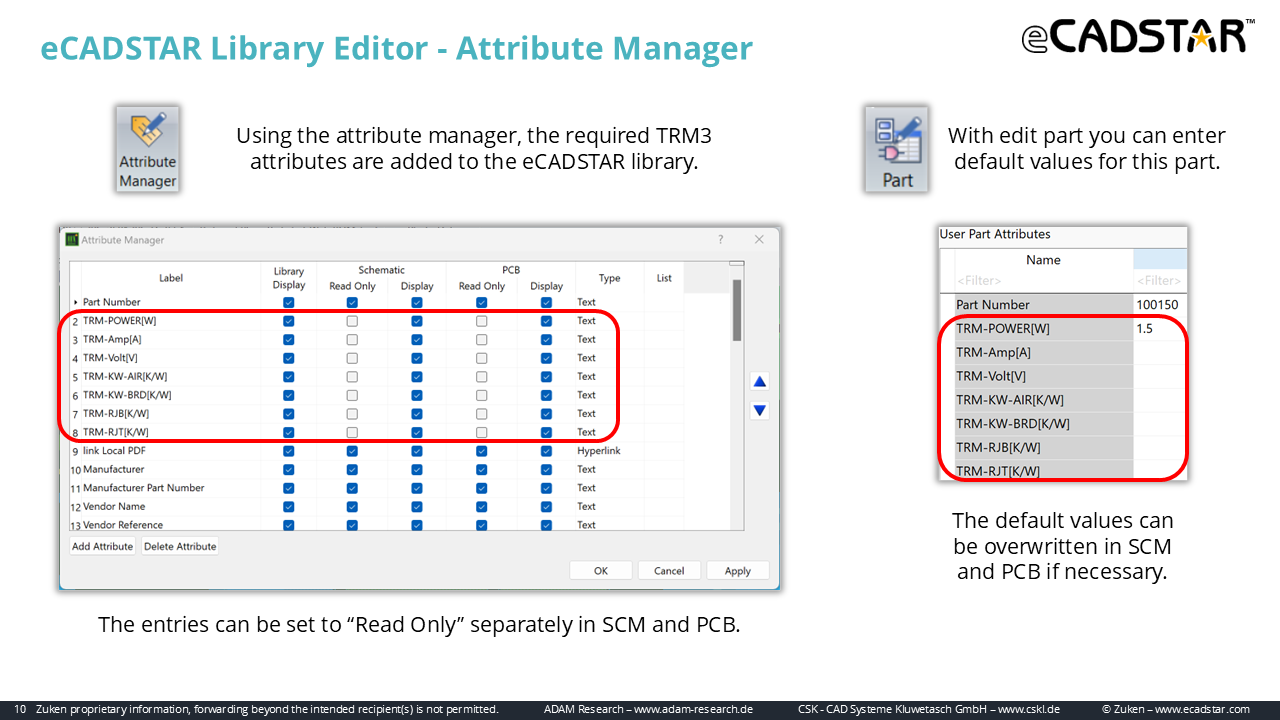
Task: Select TRM-KW-BRD[K/W] in User Part Attributes
Action: (x=1013, y=423)
